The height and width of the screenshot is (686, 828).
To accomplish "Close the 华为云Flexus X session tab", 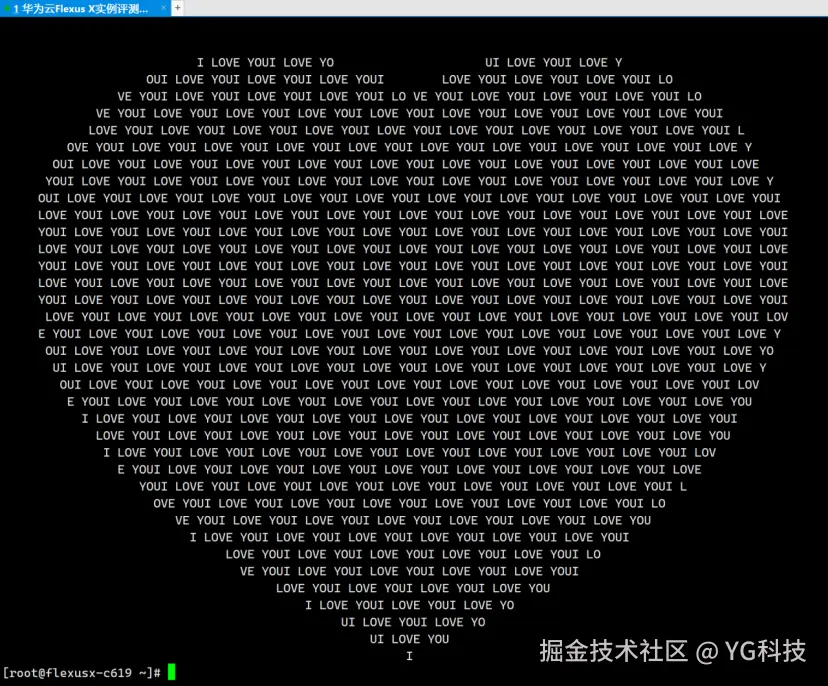I will click(163, 8).
